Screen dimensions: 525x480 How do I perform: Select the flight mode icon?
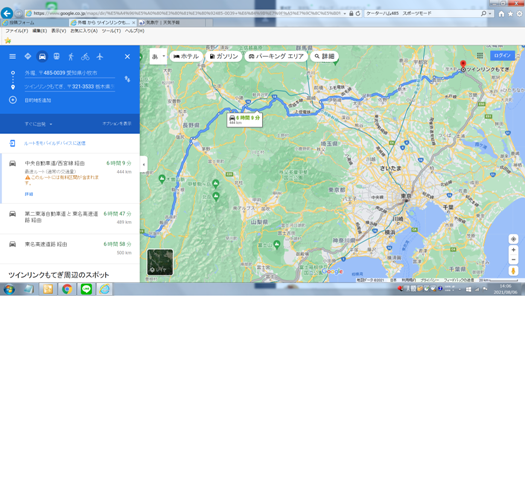pyautogui.click(x=100, y=56)
